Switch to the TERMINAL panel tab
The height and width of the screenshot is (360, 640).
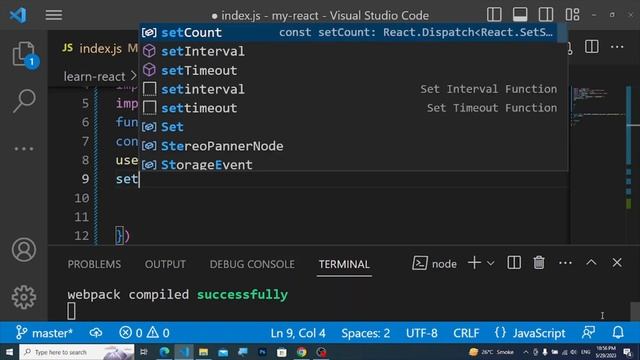(344, 264)
